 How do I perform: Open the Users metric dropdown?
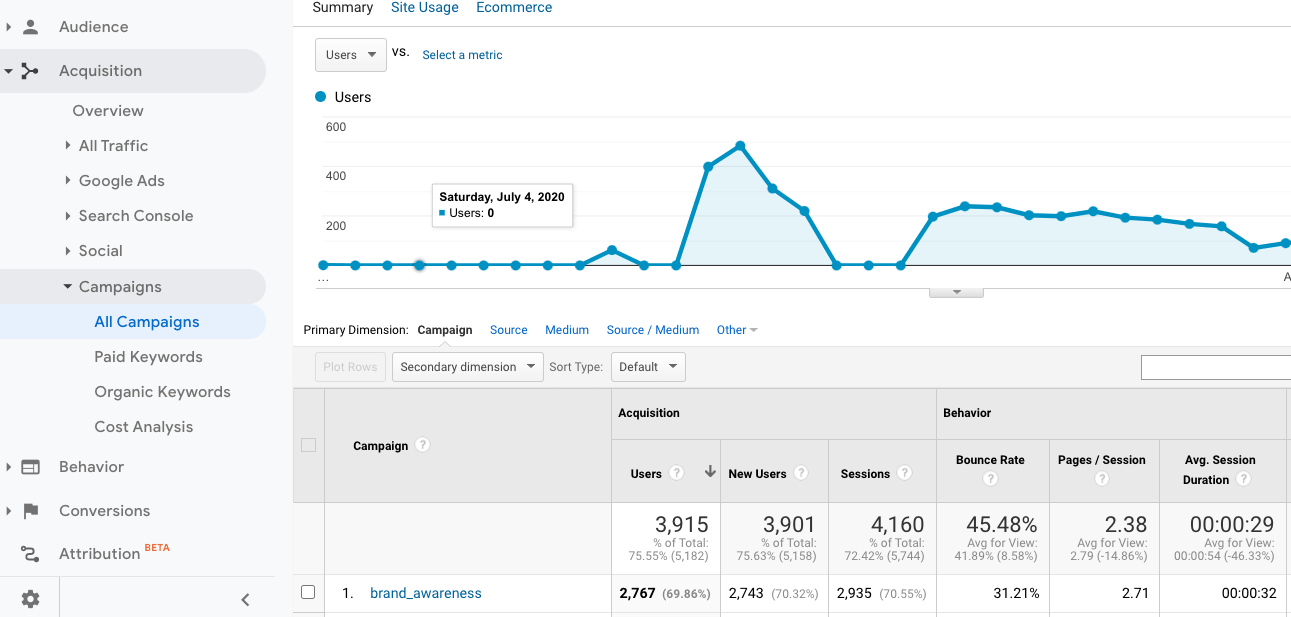pos(350,55)
